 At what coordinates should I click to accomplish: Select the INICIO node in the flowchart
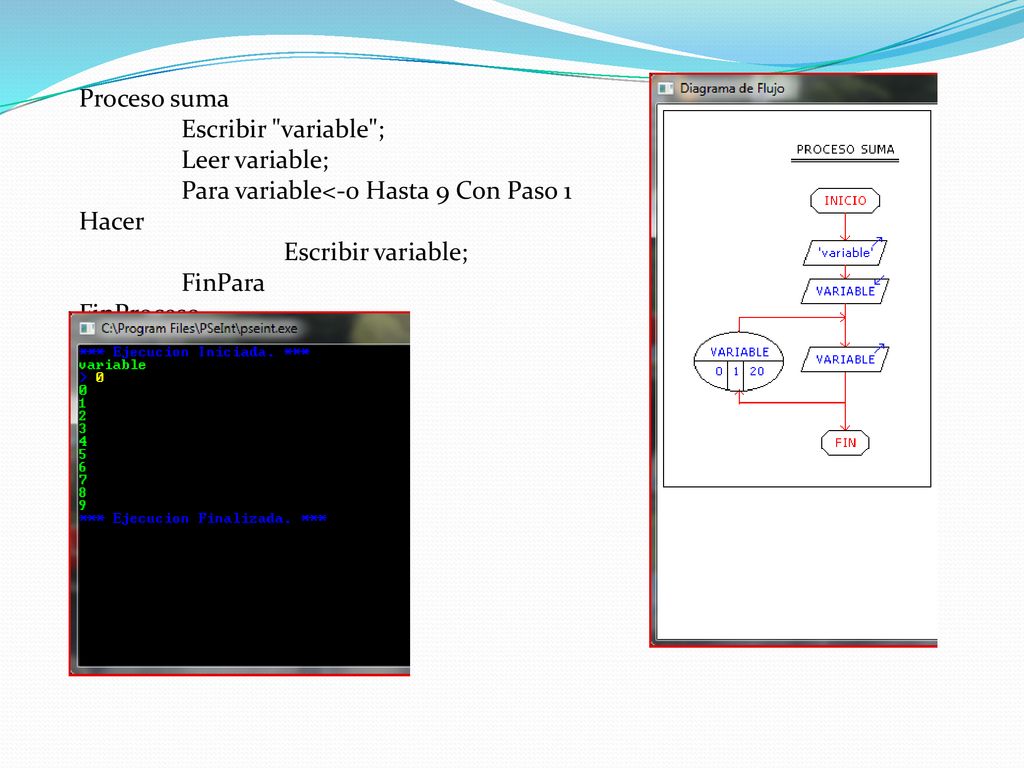tap(845, 200)
